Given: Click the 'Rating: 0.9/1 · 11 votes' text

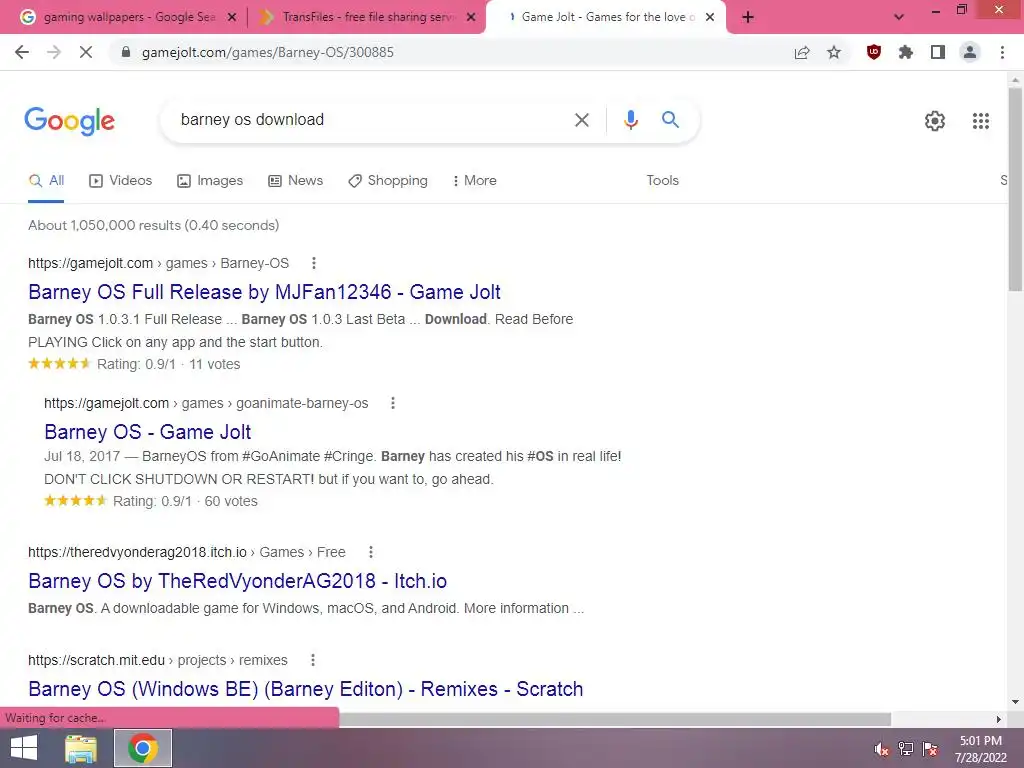Looking at the screenshot, I should tap(168, 364).
